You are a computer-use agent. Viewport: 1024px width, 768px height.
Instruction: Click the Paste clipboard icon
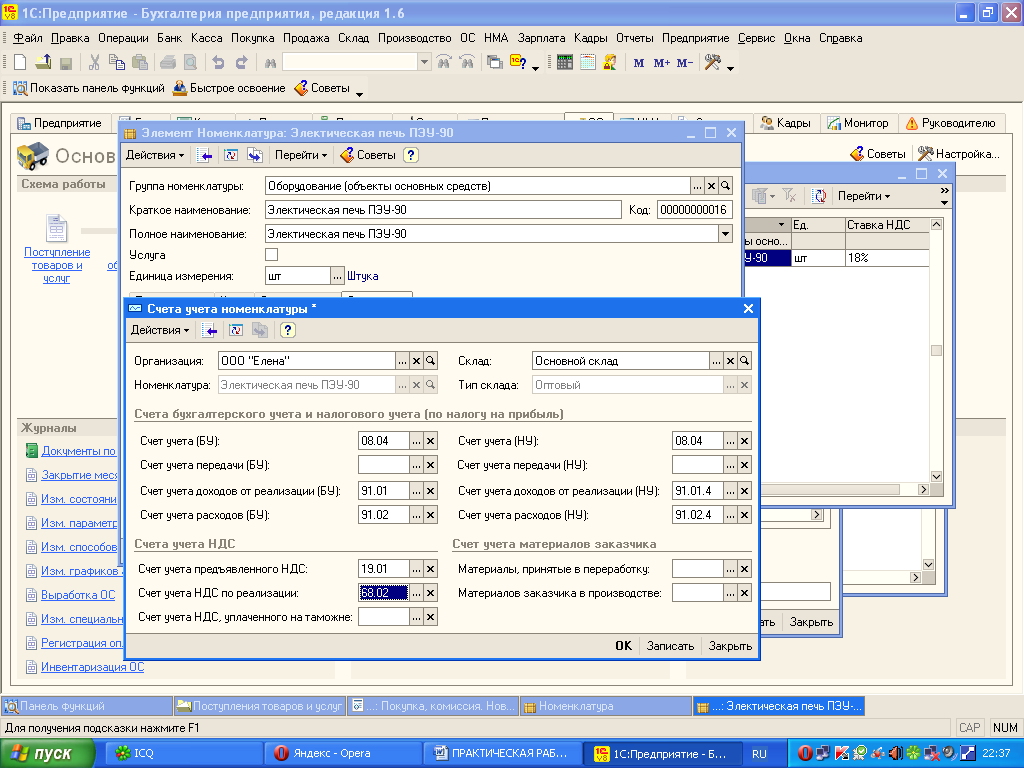point(140,63)
